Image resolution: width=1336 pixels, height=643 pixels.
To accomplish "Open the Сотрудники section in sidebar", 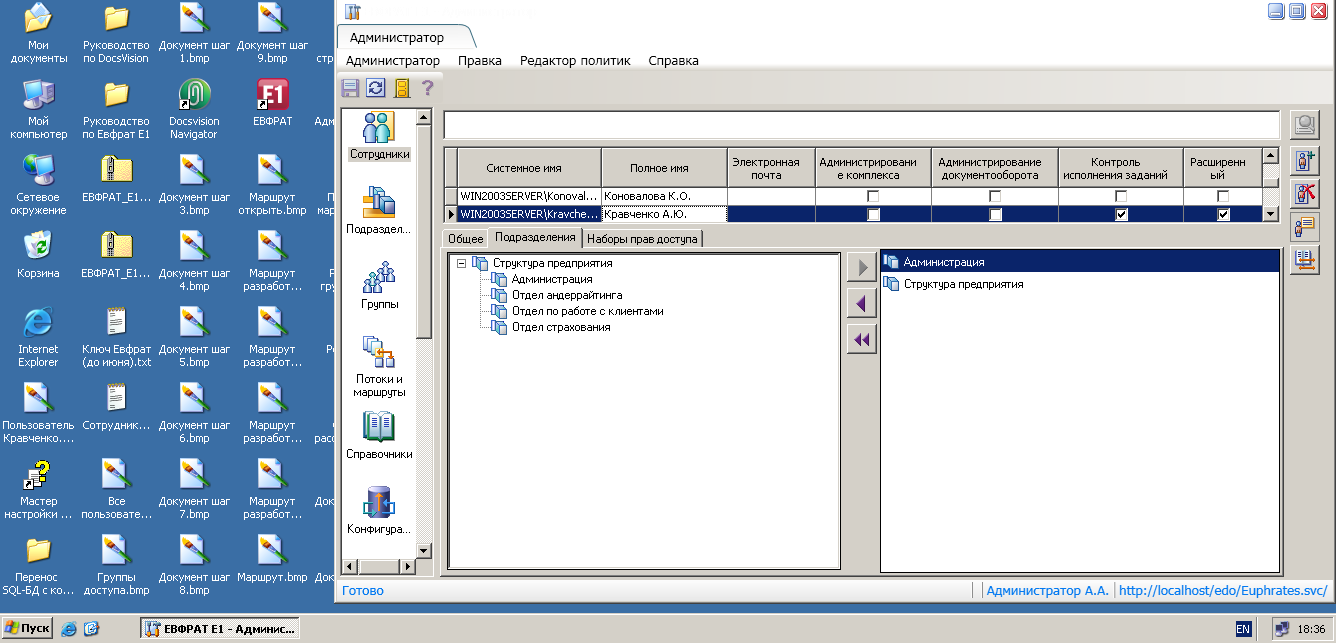I will (379, 136).
